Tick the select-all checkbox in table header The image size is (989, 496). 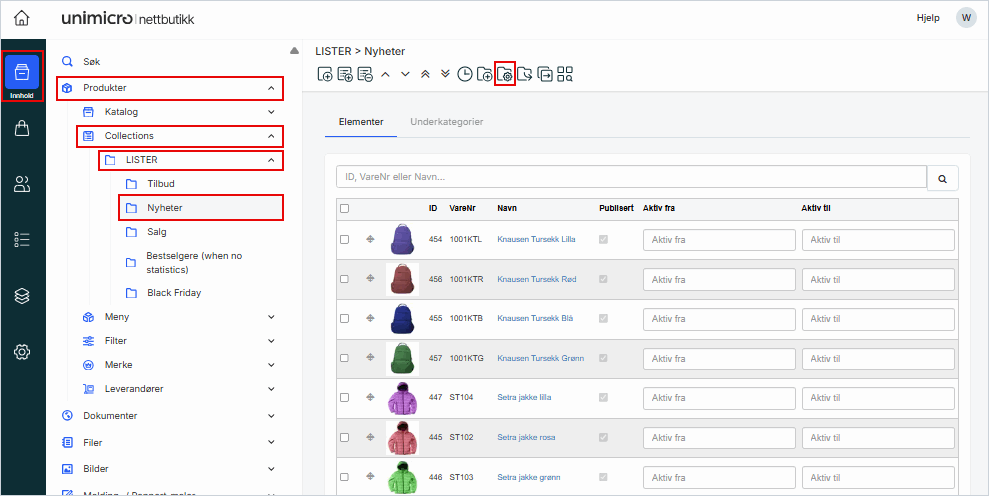[x=345, y=208]
